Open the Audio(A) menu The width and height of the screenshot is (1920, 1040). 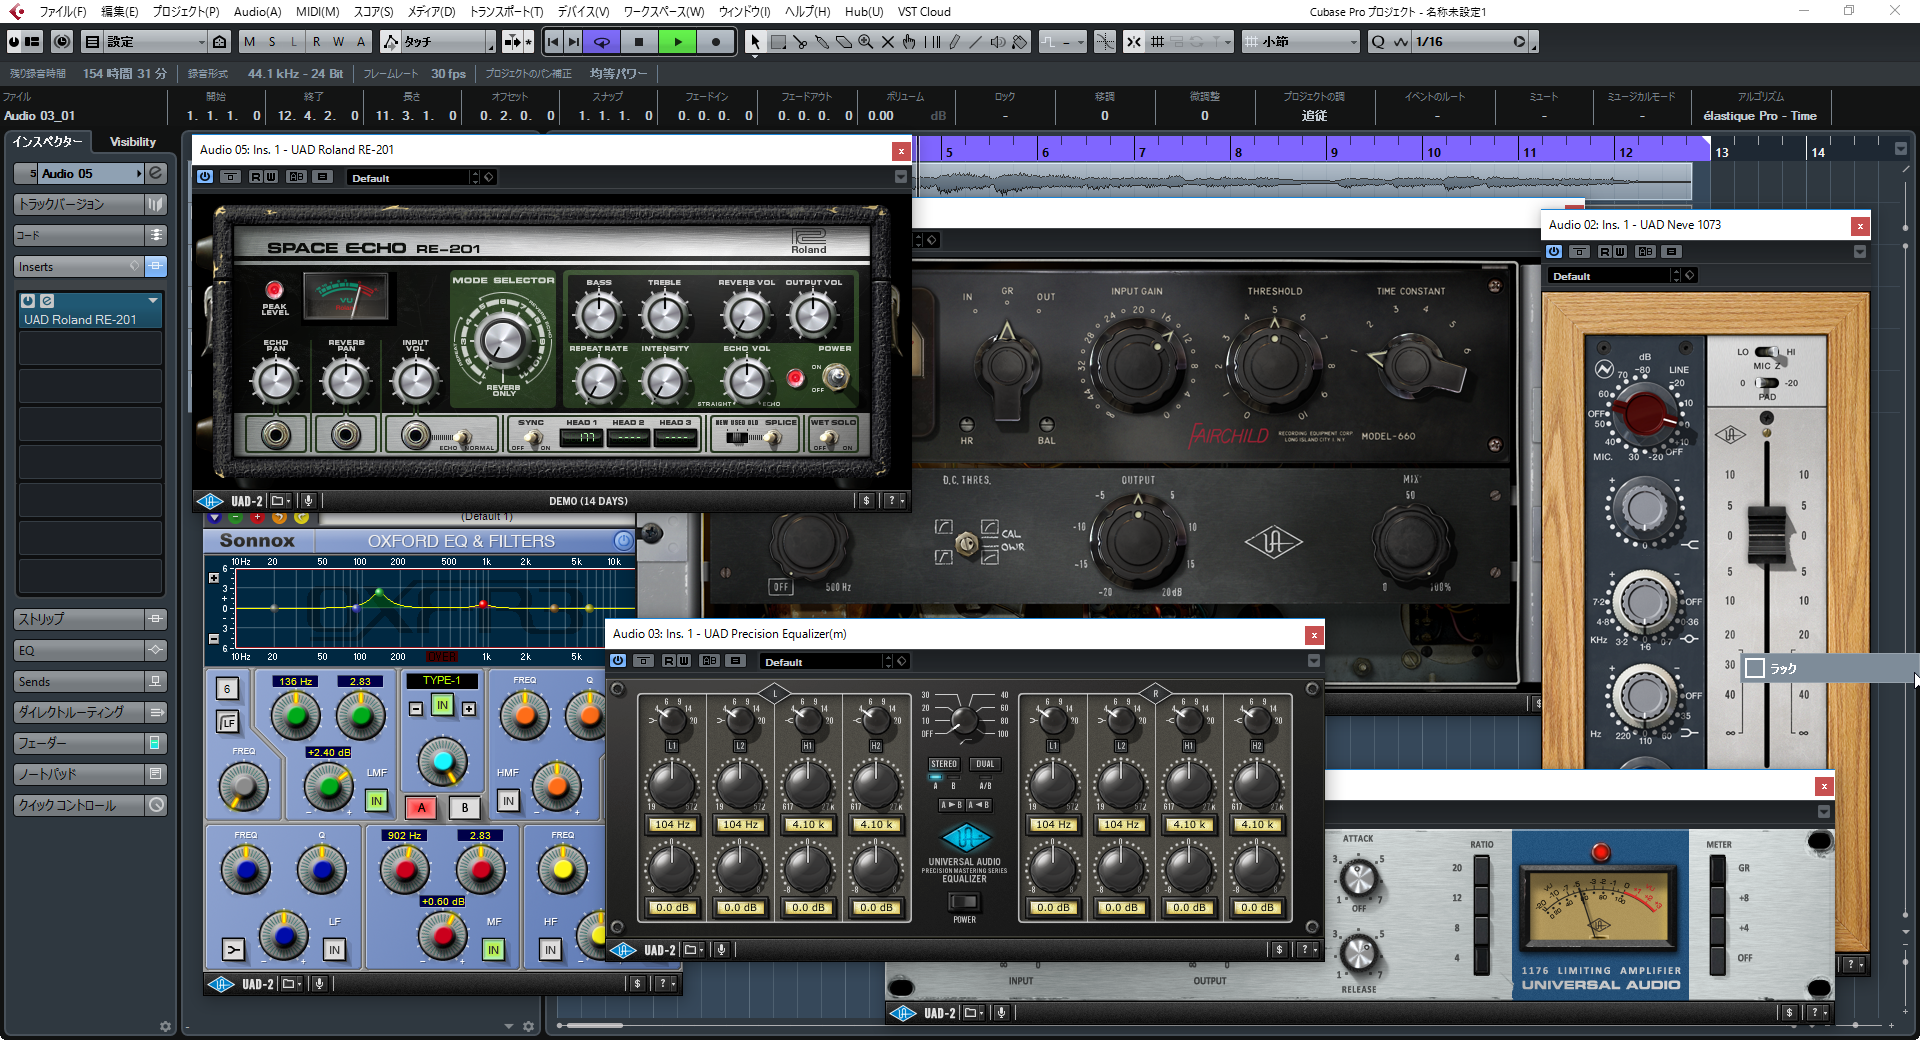pyautogui.click(x=258, y=12)
